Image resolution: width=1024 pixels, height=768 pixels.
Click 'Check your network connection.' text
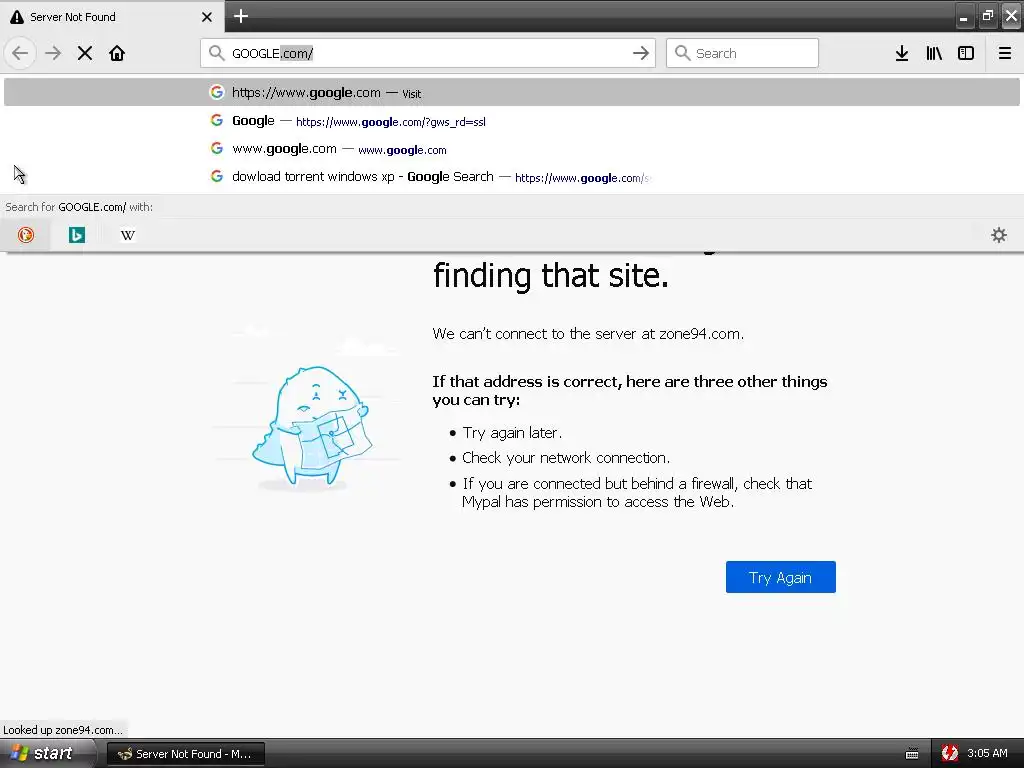[566, 458]
